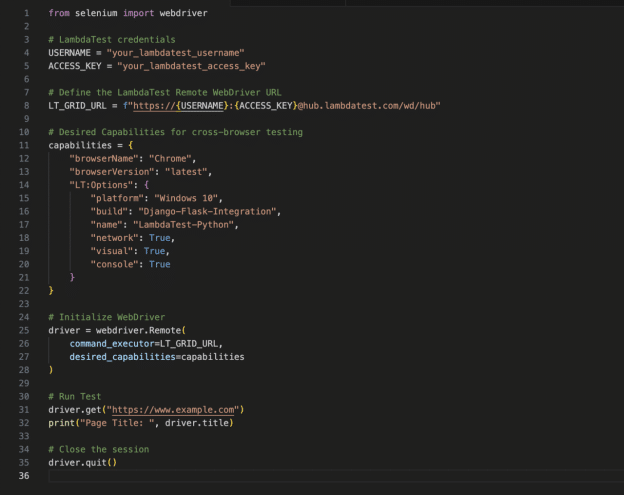
Task: Click the 'webdriver' import on line 1
Action: (183, 13)
